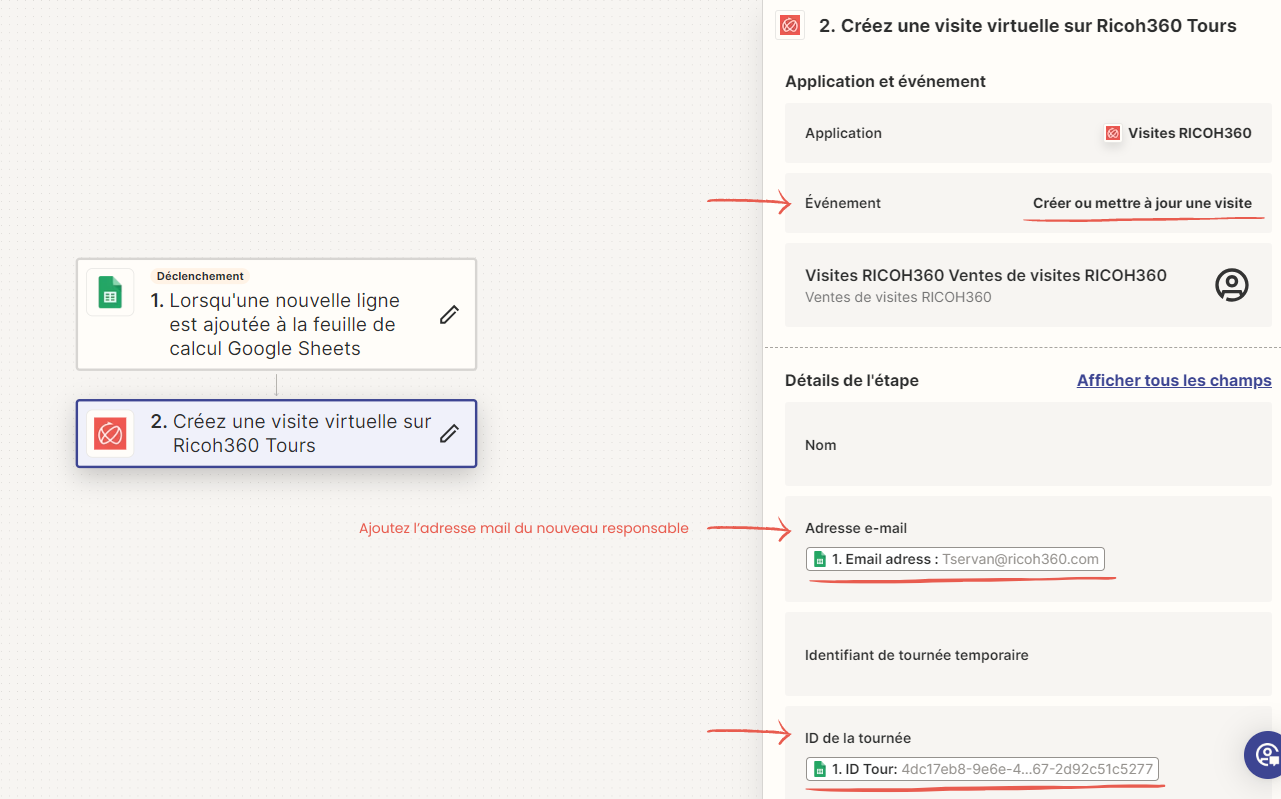The image size is (1281, 799).
Task: Open Afficher tous les champs link
Action: pos(1174,380)
